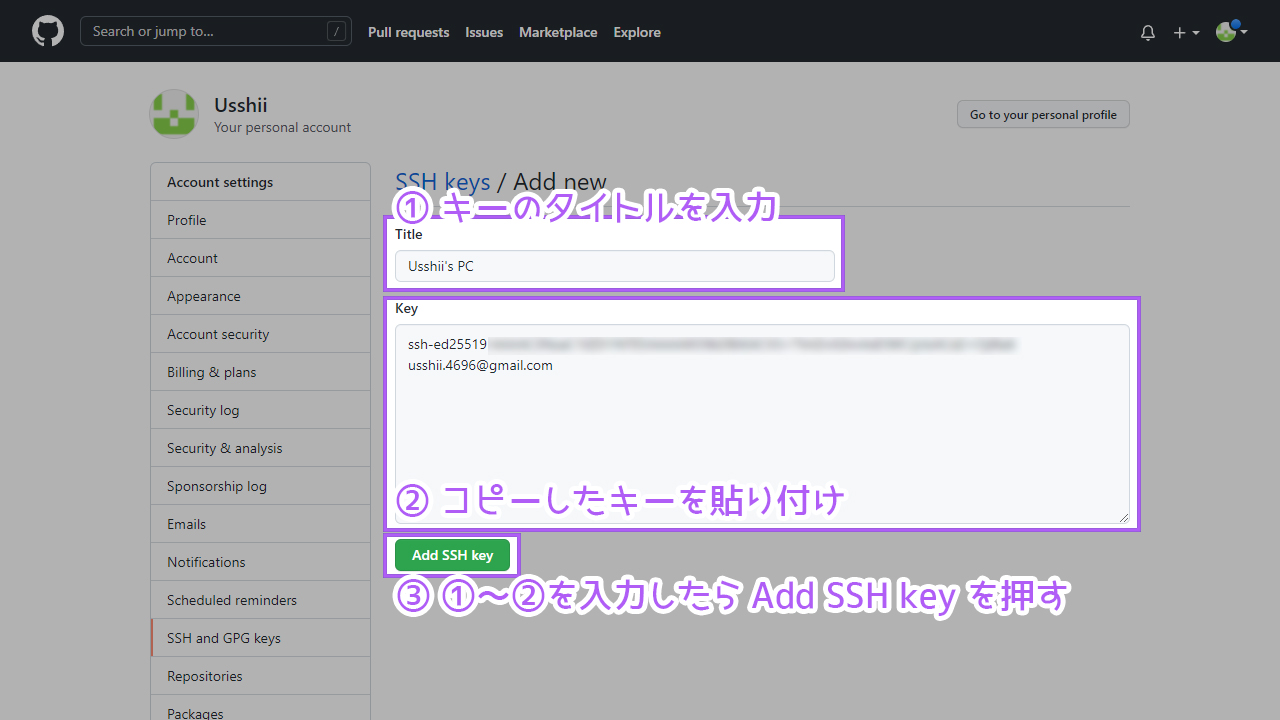This screenshot has height=720, width=1280.
Task: Click the slash shortcut hint in search
Action: pos(336,31)
